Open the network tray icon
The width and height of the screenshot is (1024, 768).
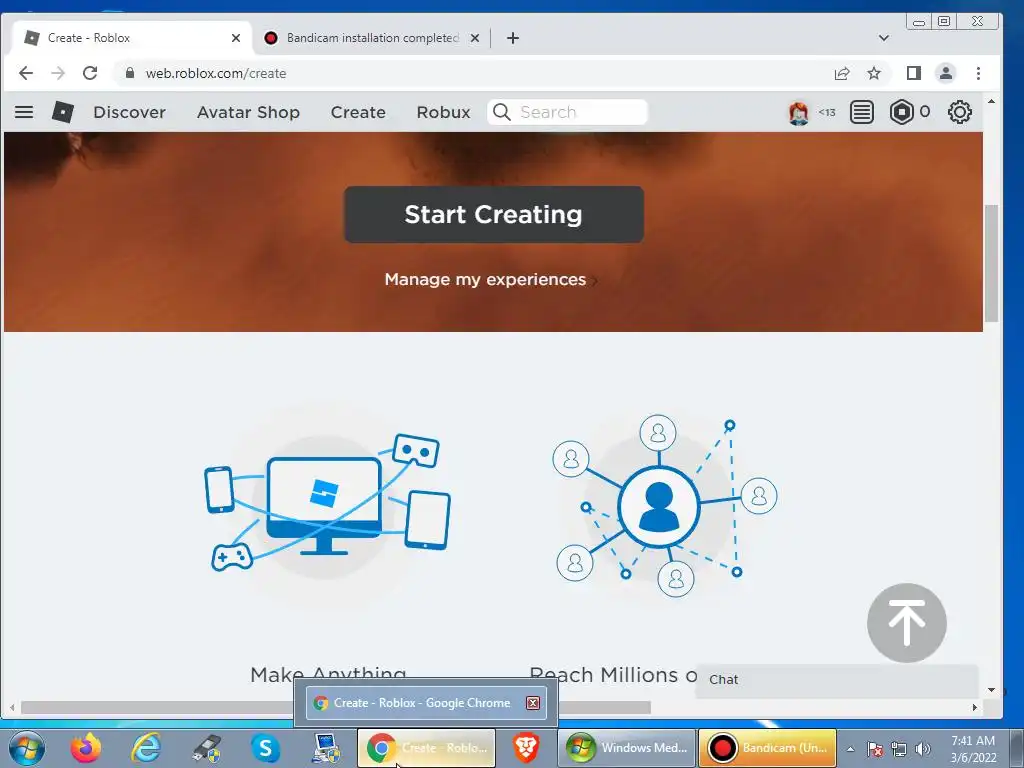click(x=899, y=749)
